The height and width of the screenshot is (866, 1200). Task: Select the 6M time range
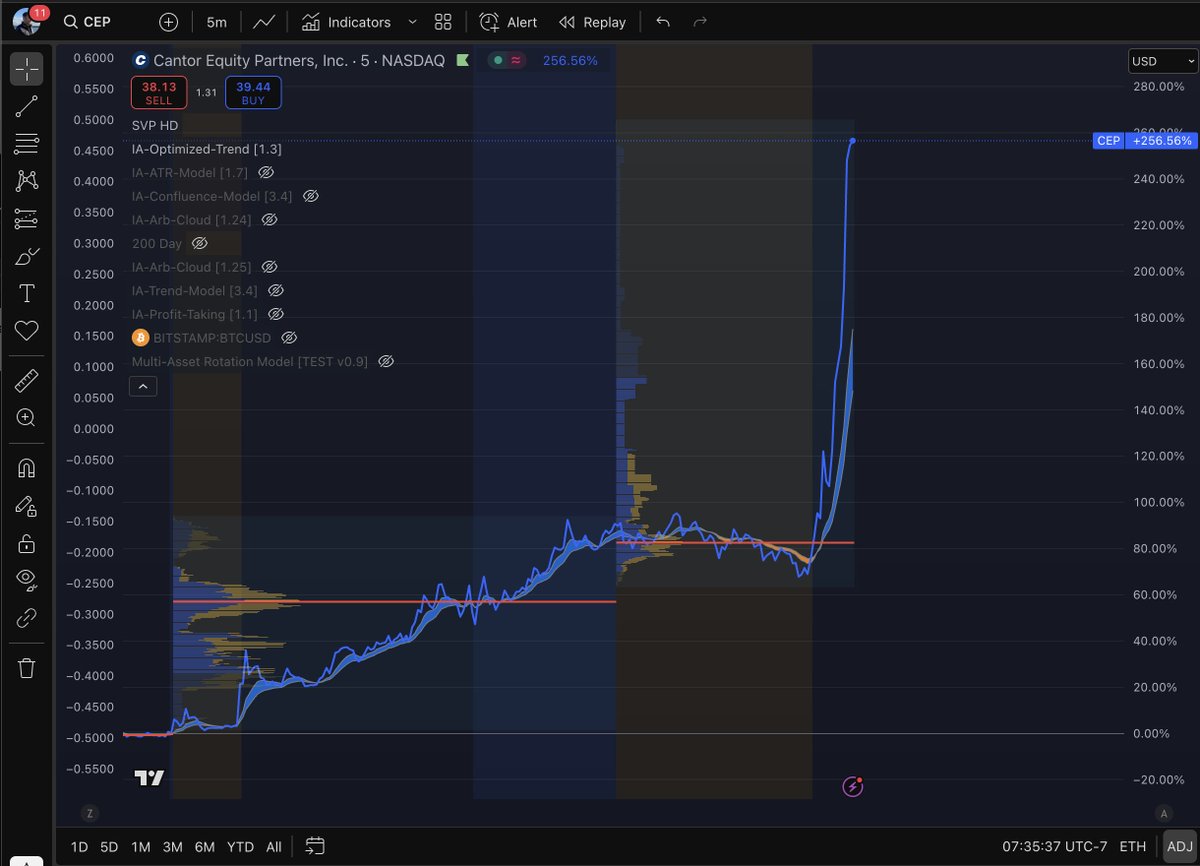point(204,847)
